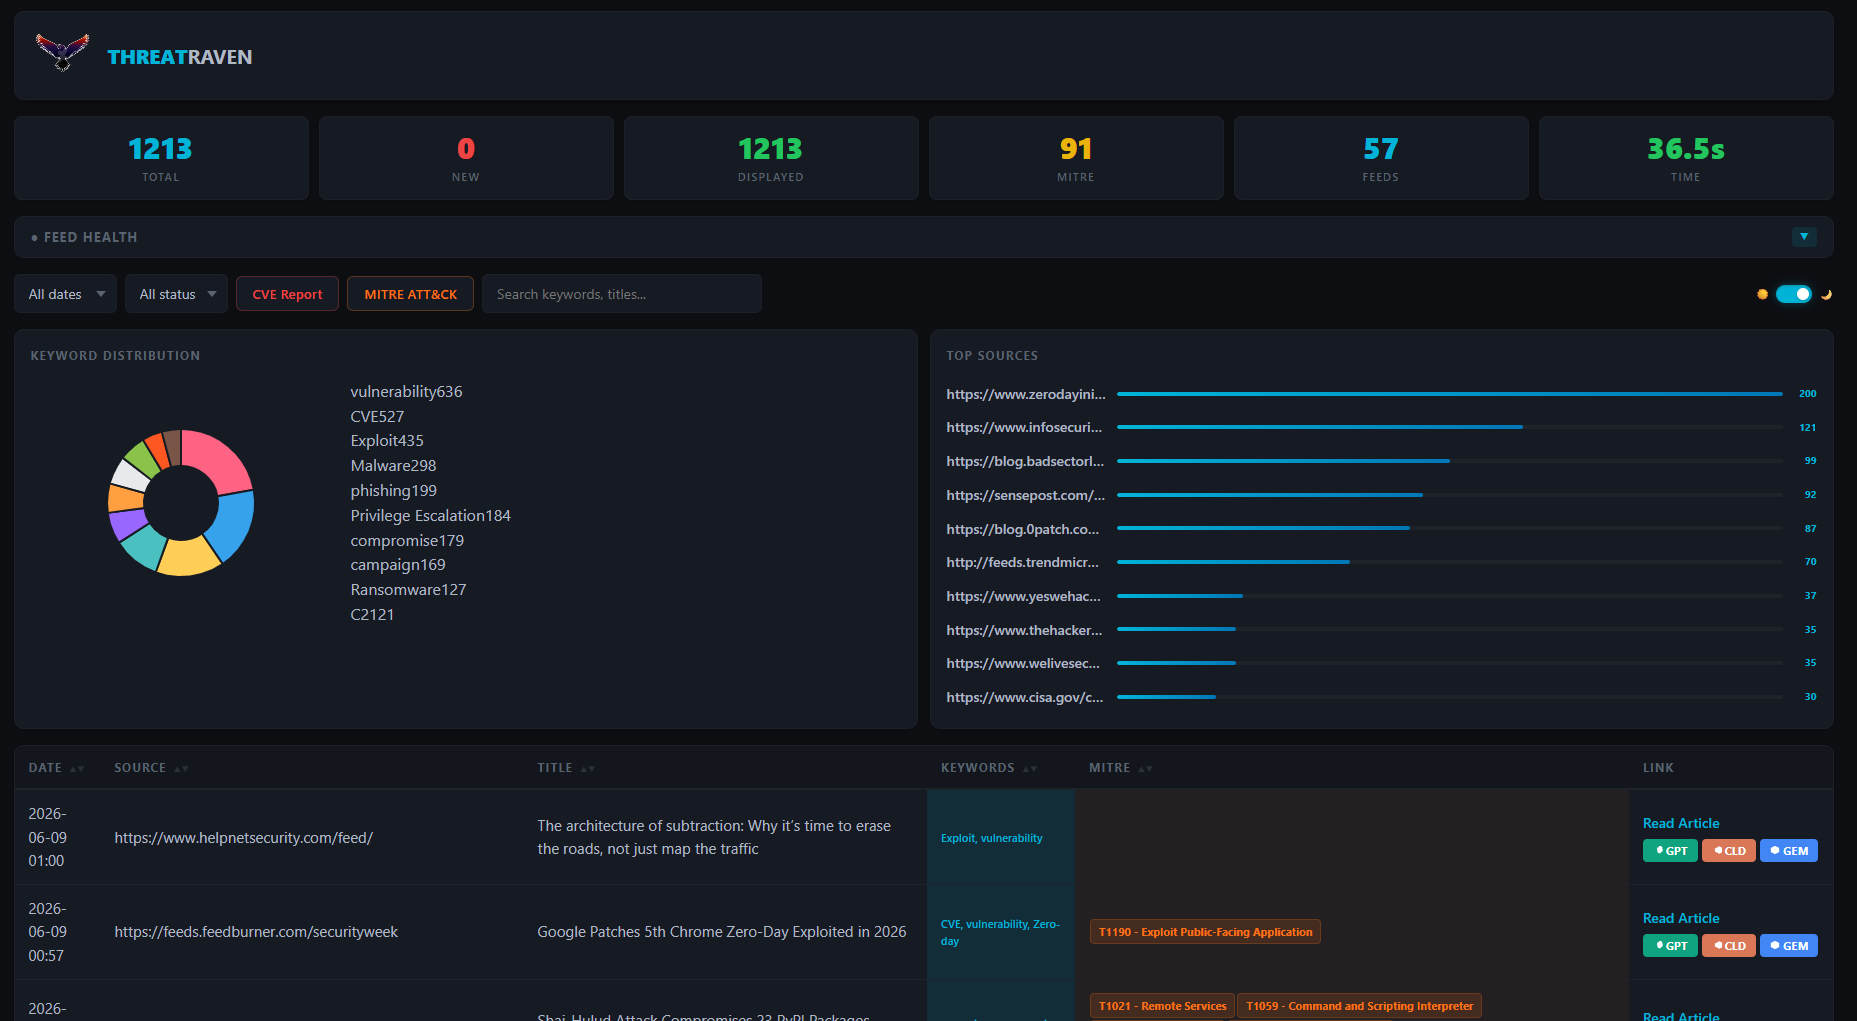Click the ThreatRaven raven logo
The image size is (1857, 1021).
pos(62,52)
